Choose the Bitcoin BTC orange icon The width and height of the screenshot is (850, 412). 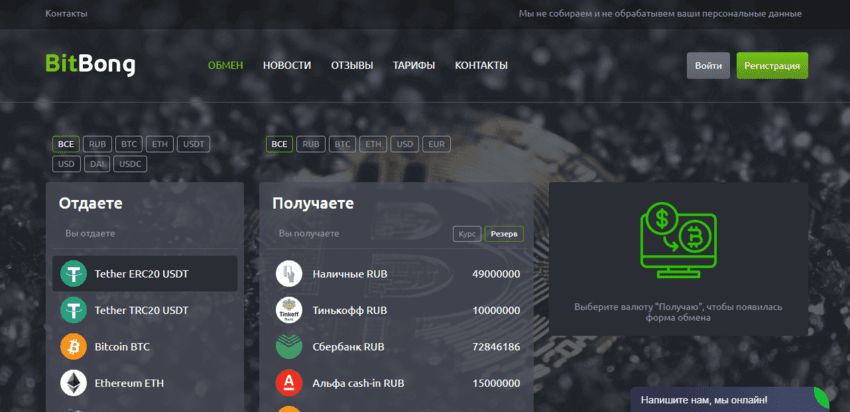click(x=73, y=346)
